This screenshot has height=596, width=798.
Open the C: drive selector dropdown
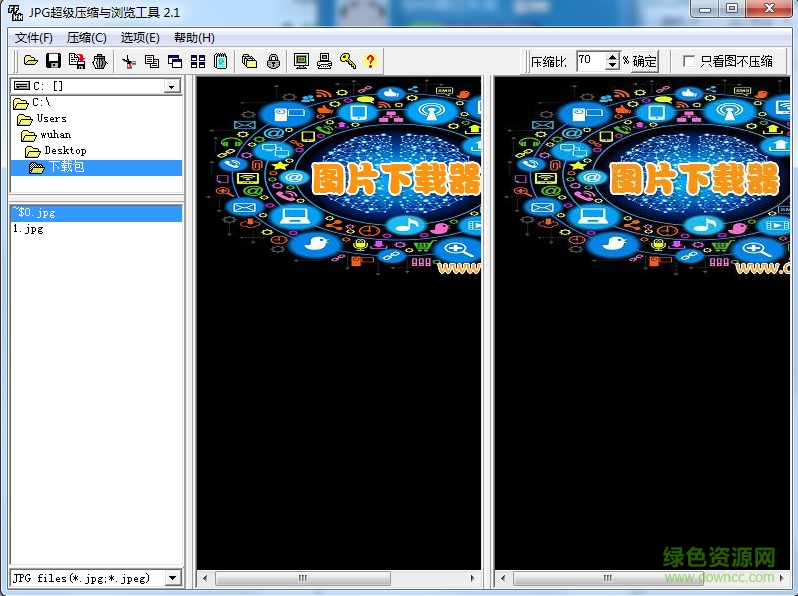(x=171, y=87)
